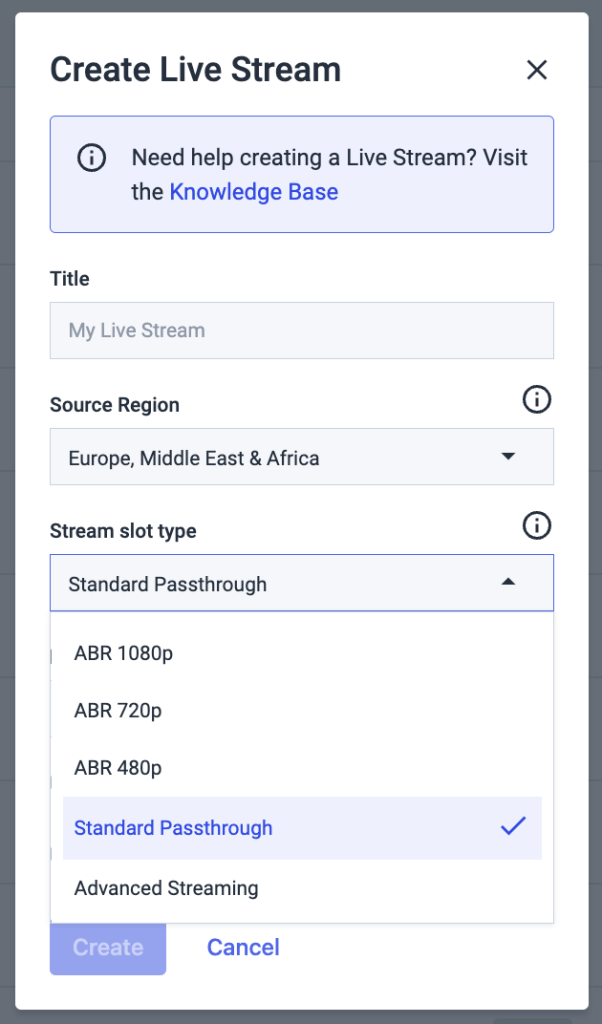Cancel the live stream creation

point(243,947)
